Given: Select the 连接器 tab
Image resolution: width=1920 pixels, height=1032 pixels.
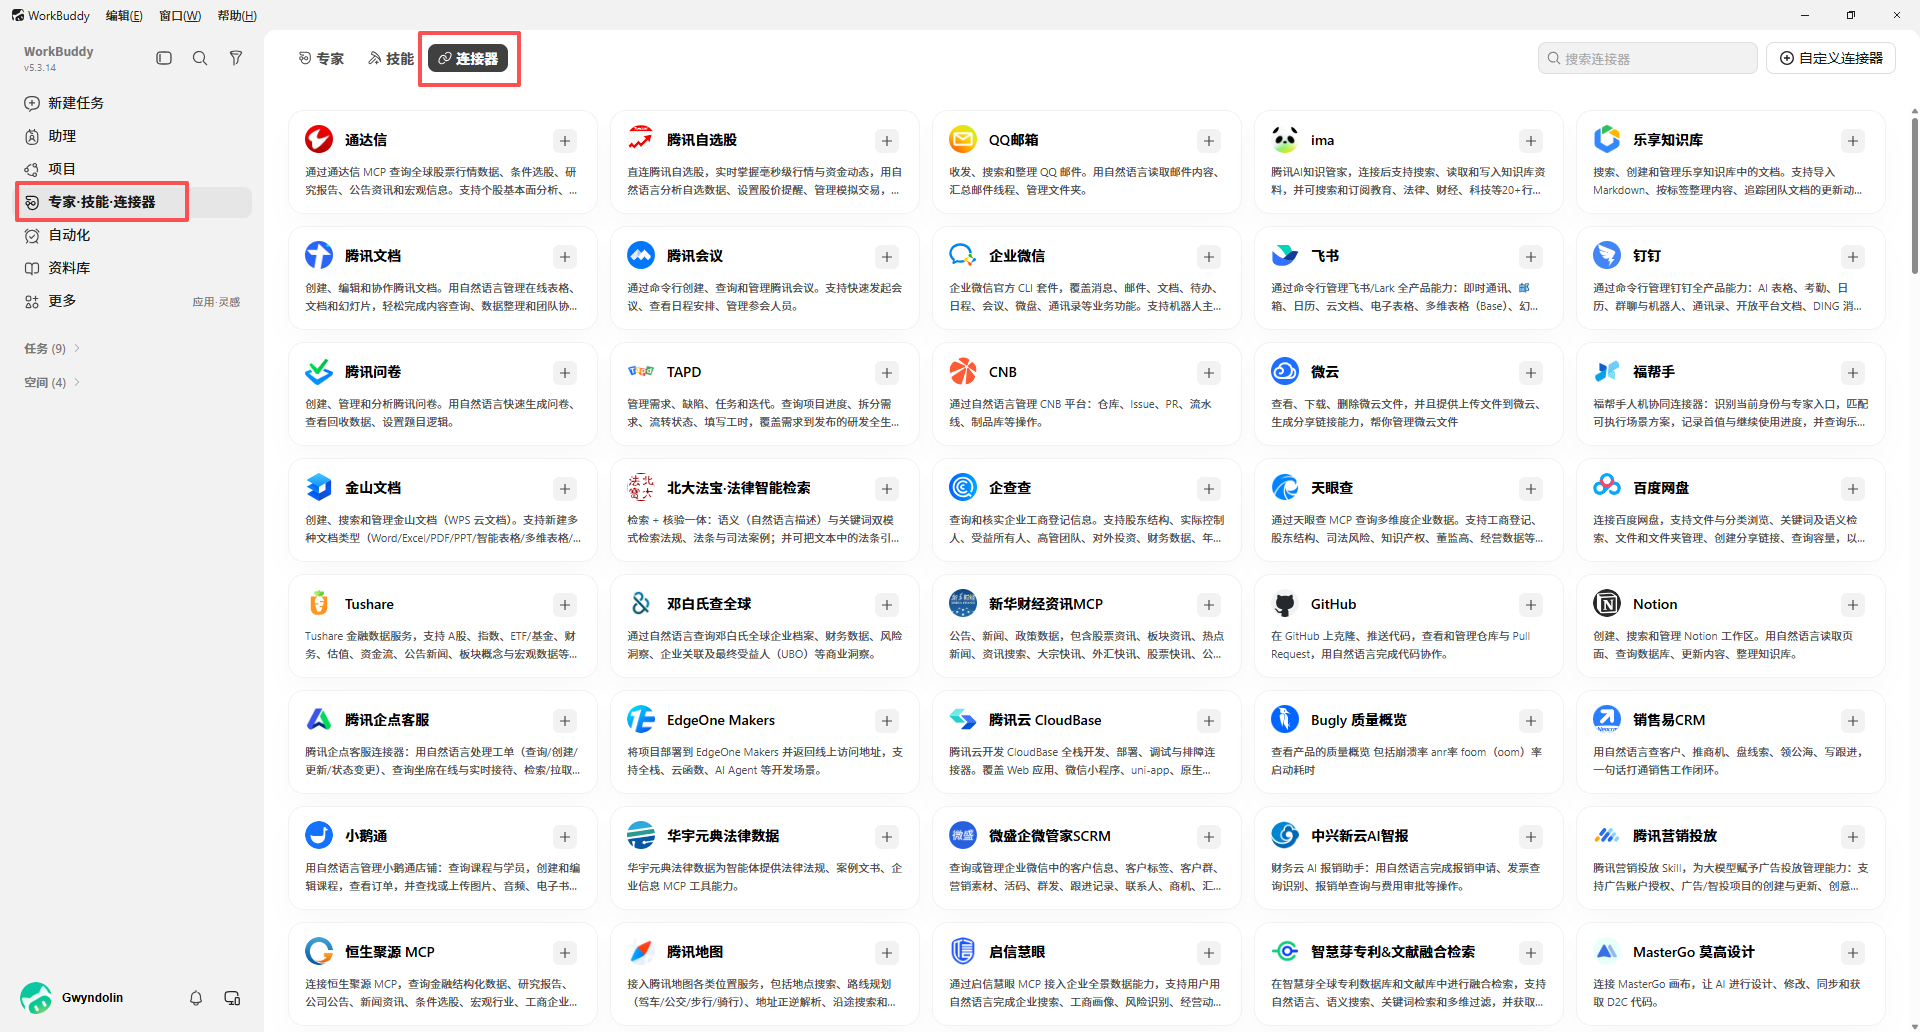Looking at the screenshot, I should [x=468, y=59].
